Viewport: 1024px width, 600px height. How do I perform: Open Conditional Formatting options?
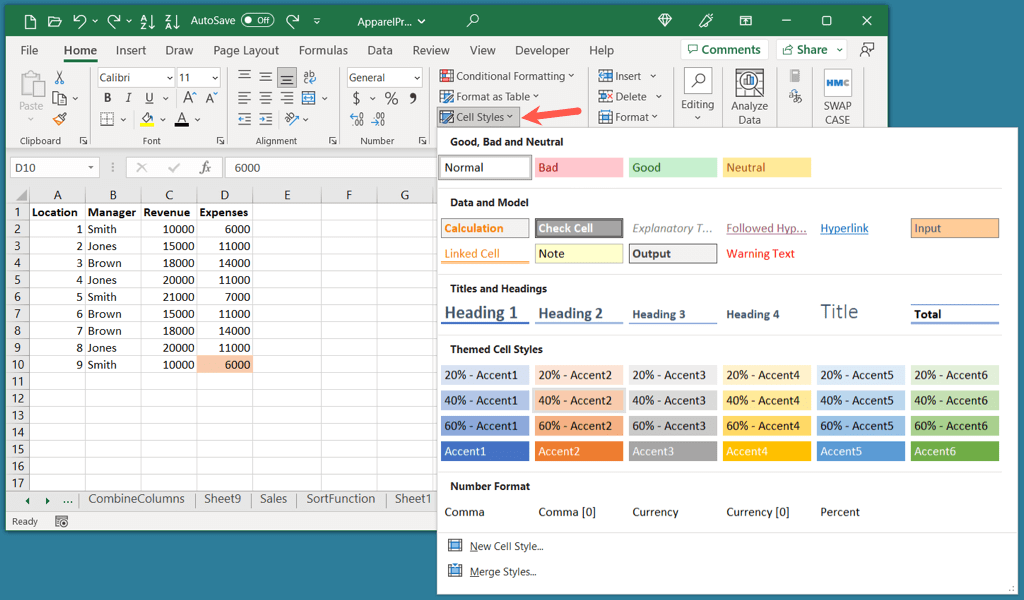(507, 76)
